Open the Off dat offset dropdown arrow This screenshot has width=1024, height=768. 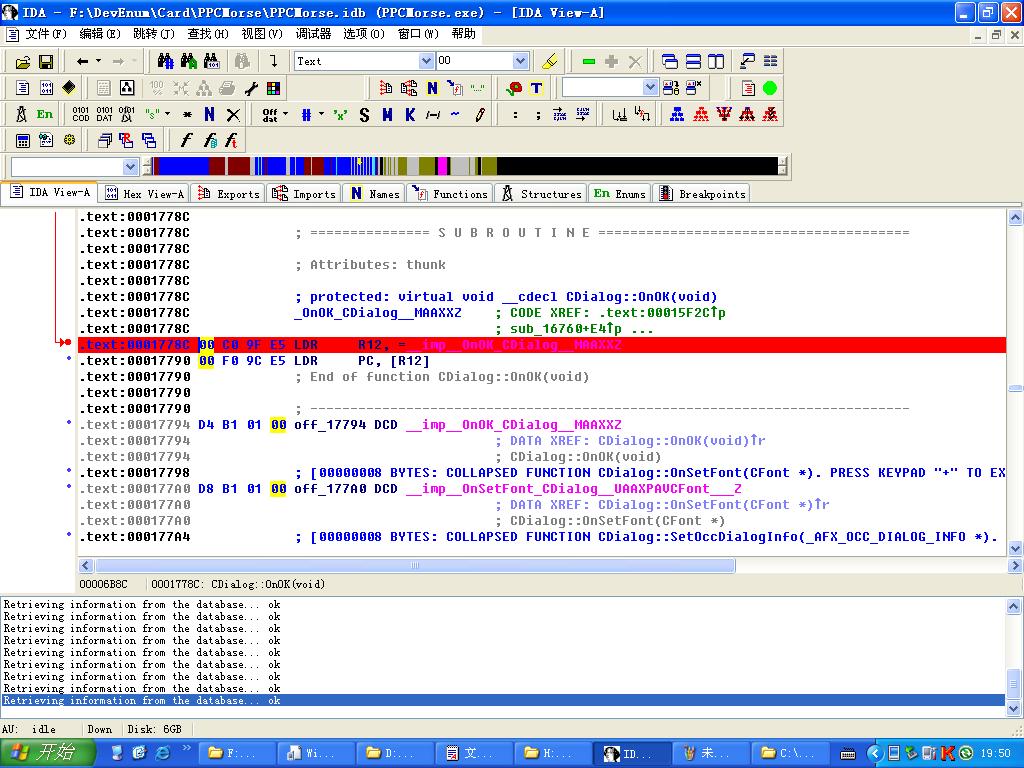[x=285, y=114]
